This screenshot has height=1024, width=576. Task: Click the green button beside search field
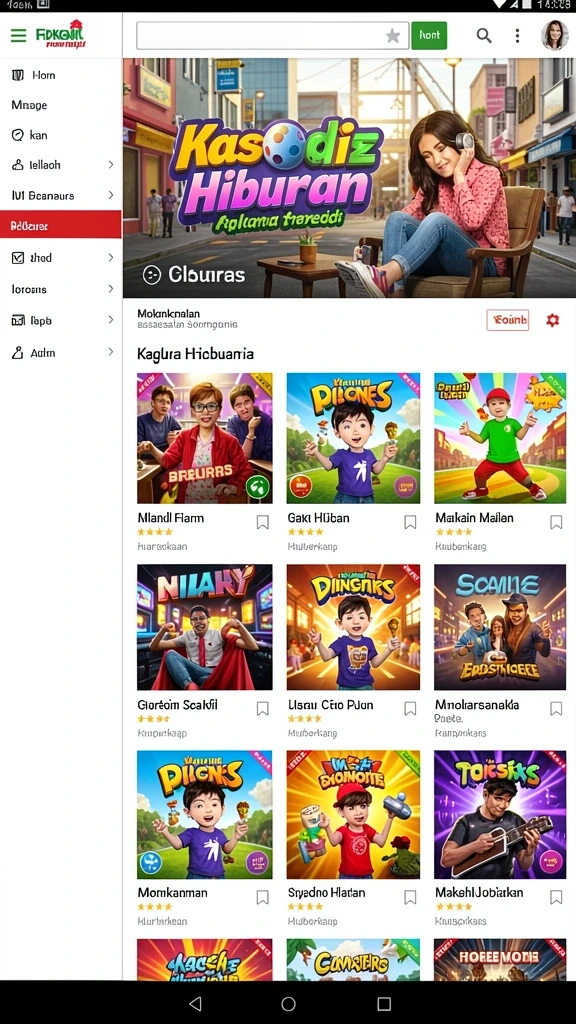click(x=429, y=35)
